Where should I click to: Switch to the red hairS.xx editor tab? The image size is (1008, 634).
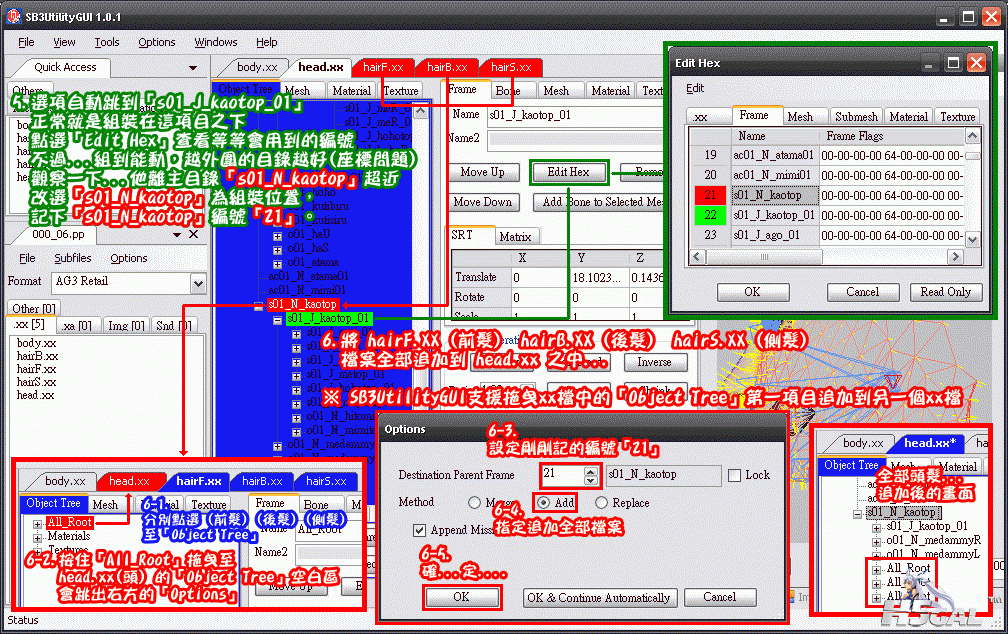(x=511, y=68)
